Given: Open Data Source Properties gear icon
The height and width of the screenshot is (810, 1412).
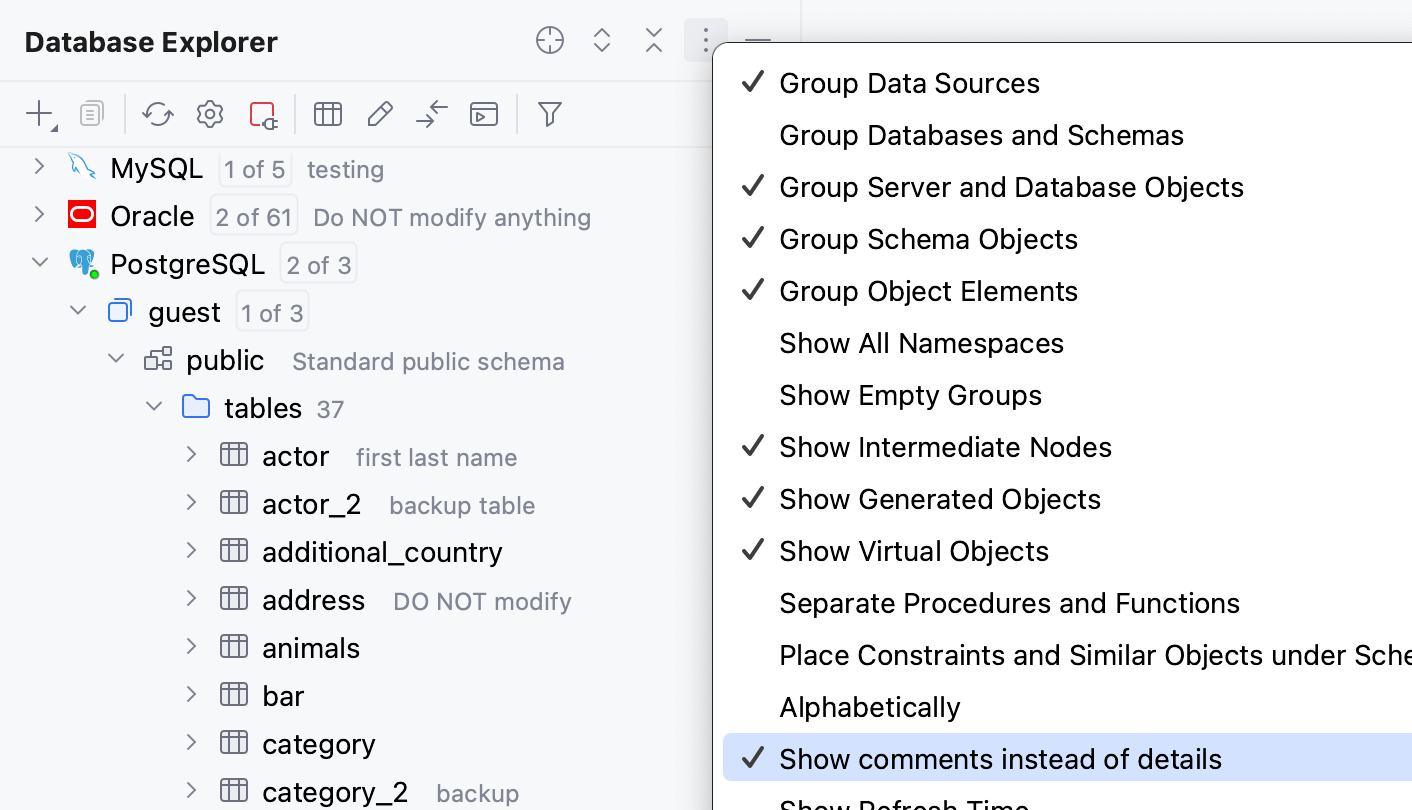Looking at the screenshot, I should click(209, 114).
